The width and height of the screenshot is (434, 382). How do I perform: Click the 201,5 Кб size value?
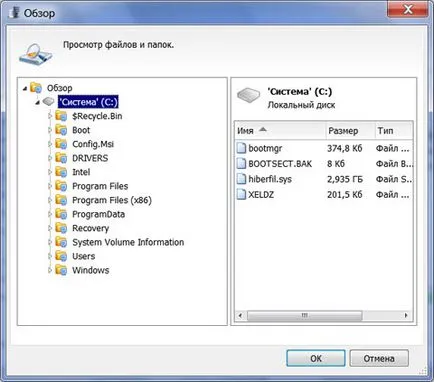pyautogui.click(x=345, y=194)
